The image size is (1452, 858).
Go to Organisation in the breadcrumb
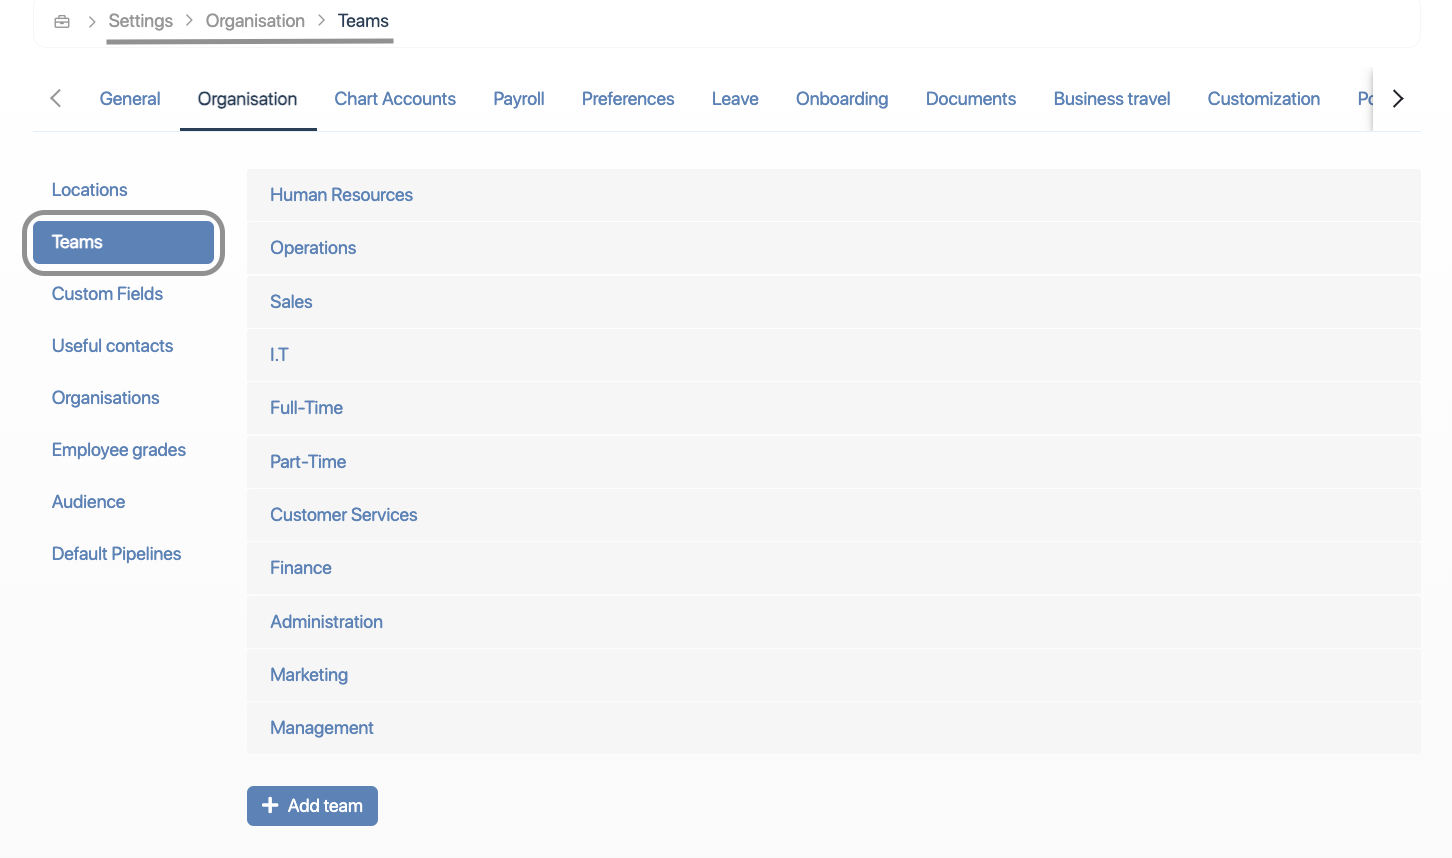255,21
